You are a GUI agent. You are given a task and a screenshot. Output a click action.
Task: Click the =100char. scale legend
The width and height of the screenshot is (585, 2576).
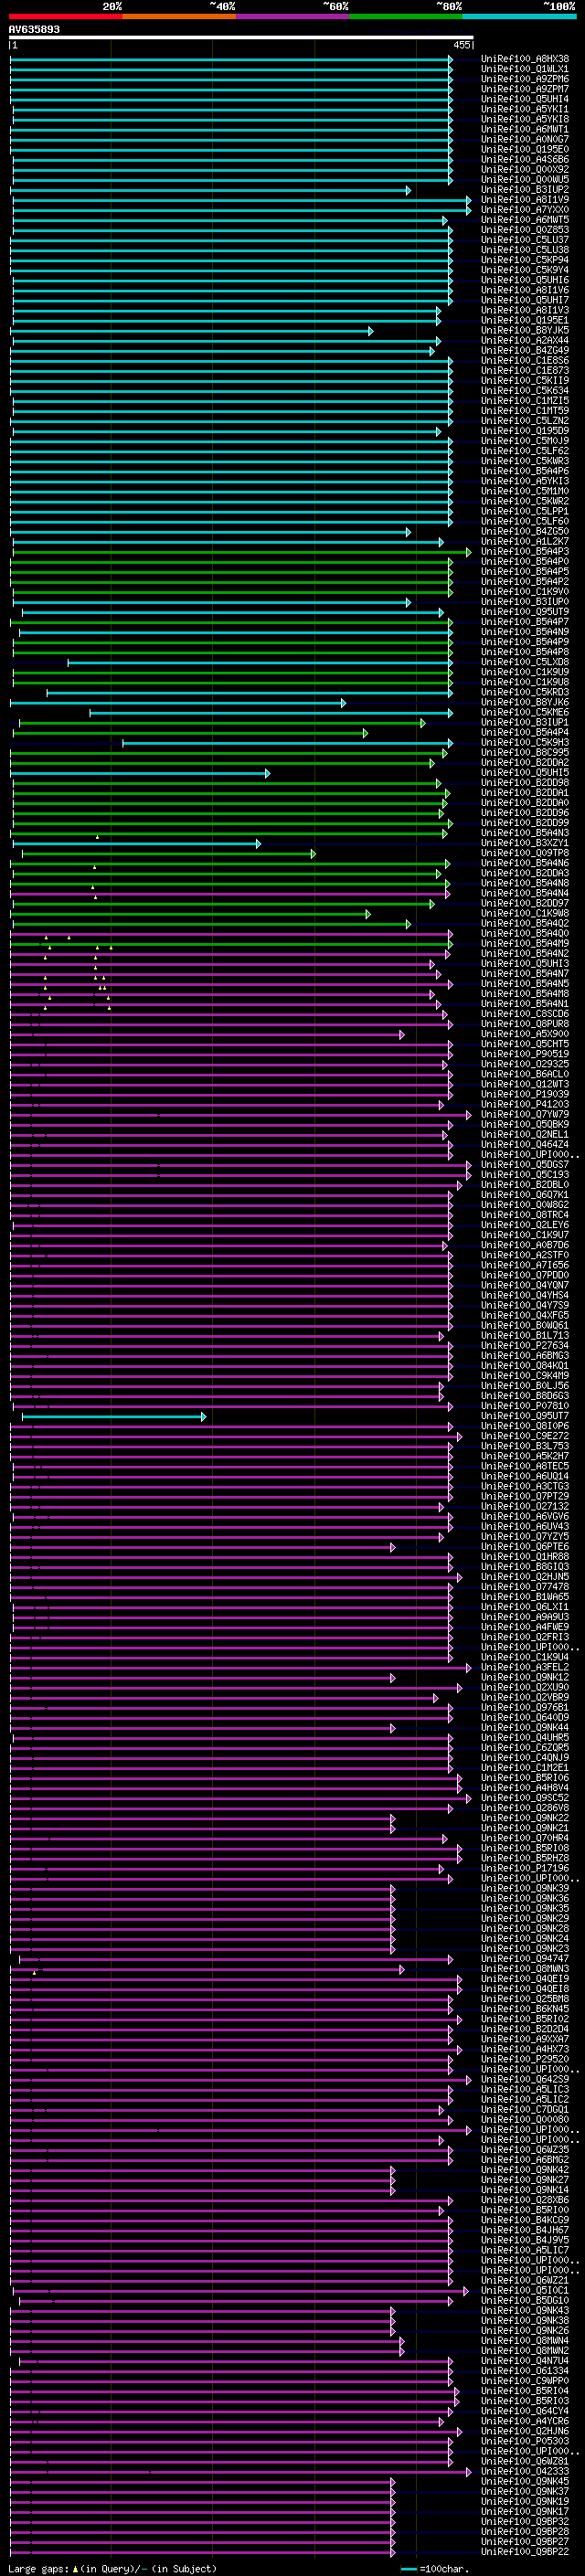tap(434, 2569)
